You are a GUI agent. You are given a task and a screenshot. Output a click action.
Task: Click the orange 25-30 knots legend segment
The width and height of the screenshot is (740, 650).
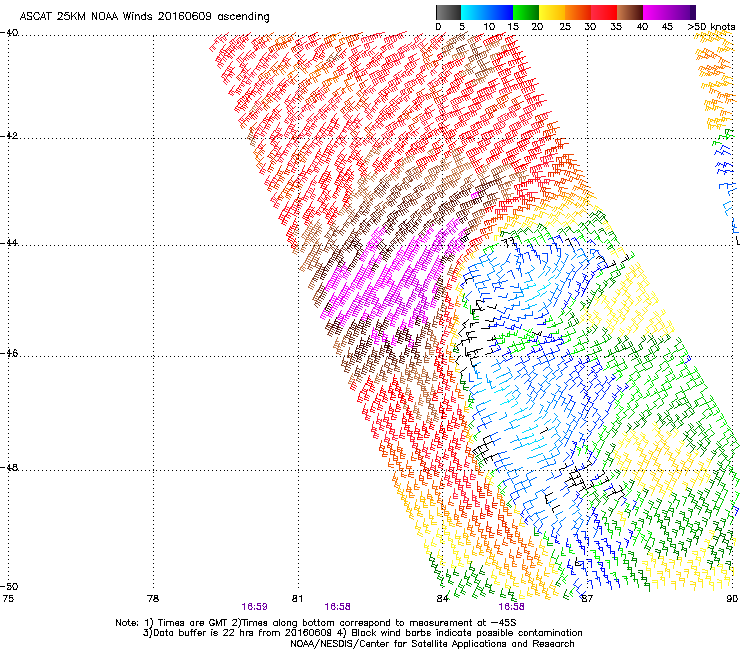578,12
